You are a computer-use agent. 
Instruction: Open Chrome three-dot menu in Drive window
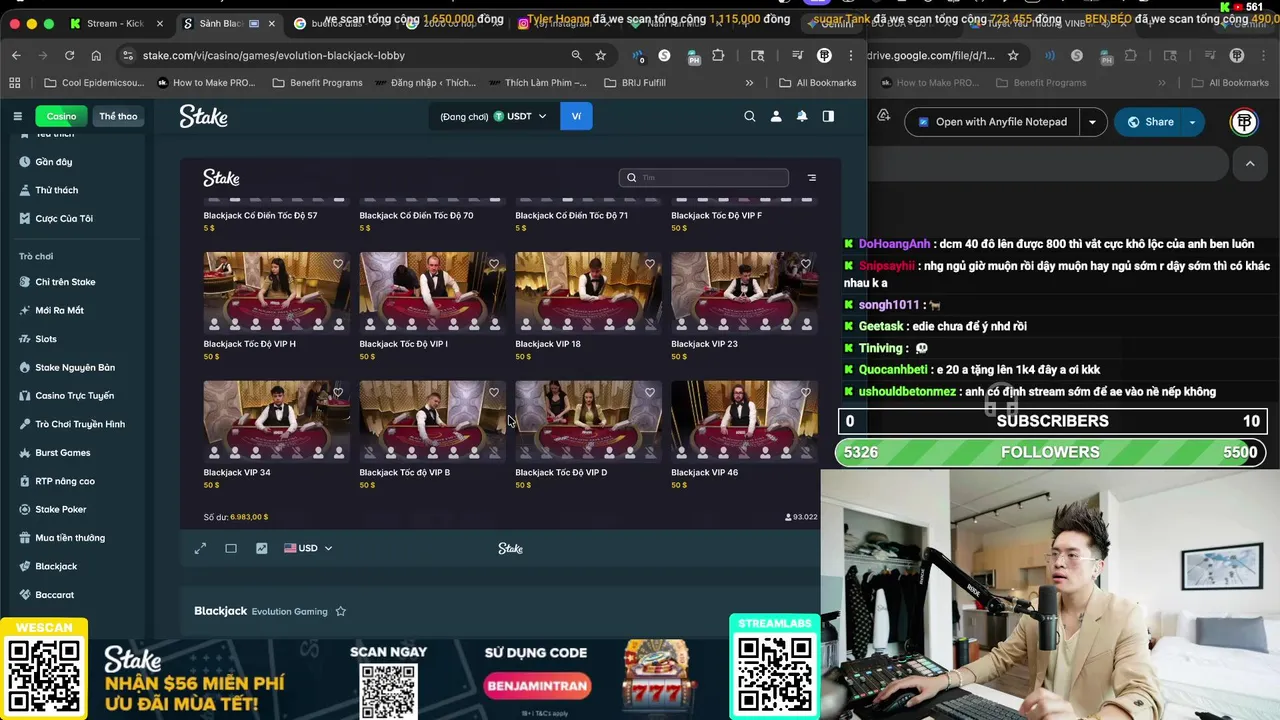tap(1264, 55)
